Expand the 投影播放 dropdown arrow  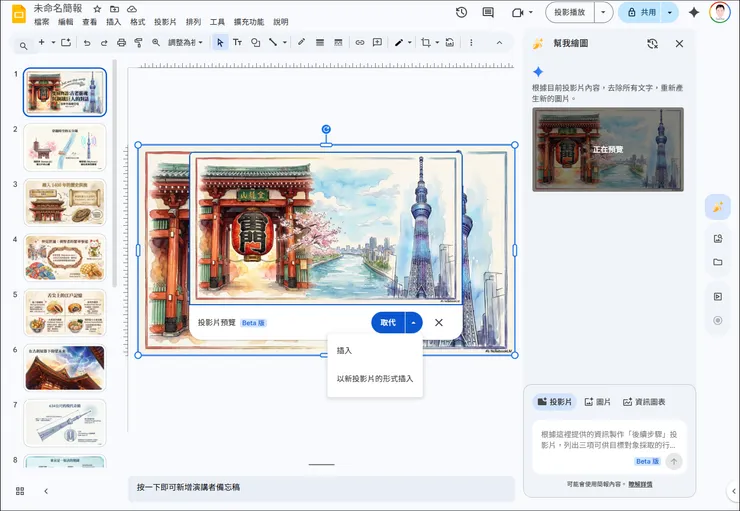tap(603, 12)
